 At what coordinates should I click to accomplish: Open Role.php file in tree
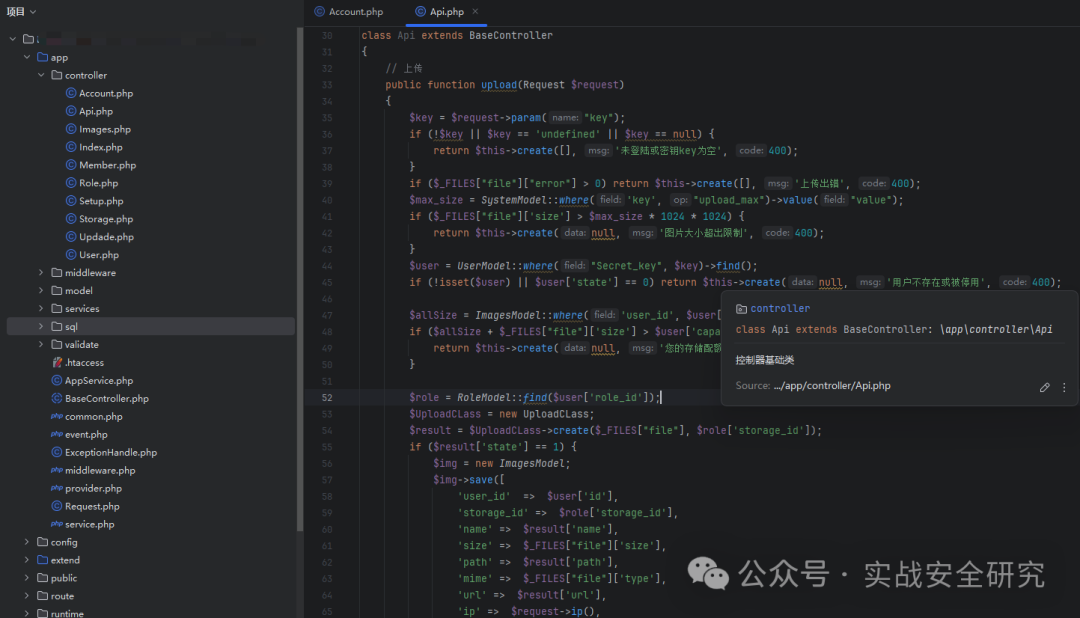click(x=98, y=183)
